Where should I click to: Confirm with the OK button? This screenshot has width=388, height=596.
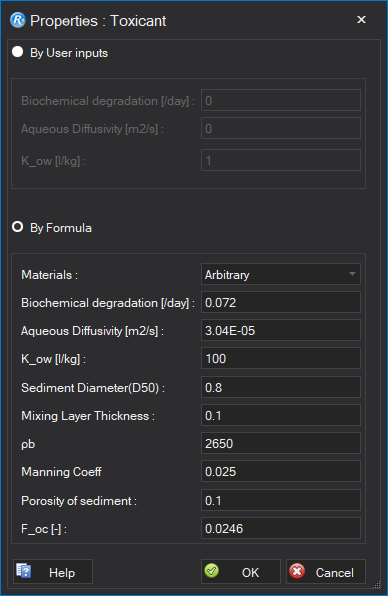point(241,572)
